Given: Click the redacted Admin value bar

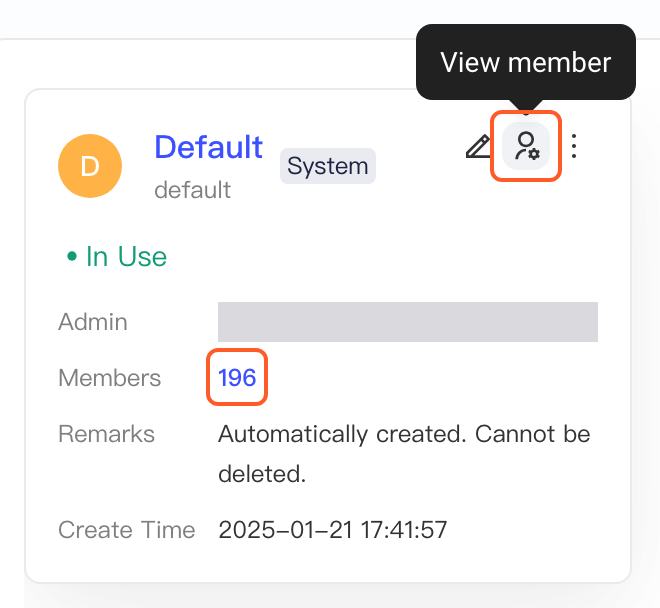Looking at the screenshot, I should pos(408,322).
